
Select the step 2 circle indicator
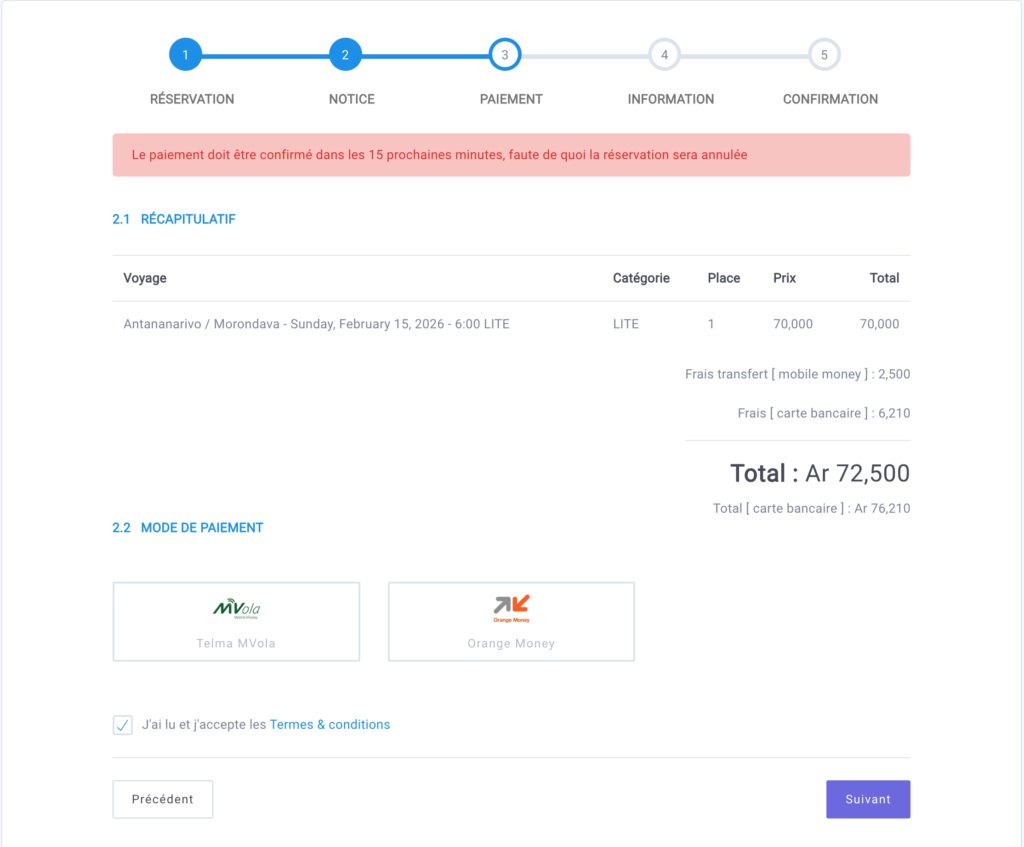coord(345,55)
